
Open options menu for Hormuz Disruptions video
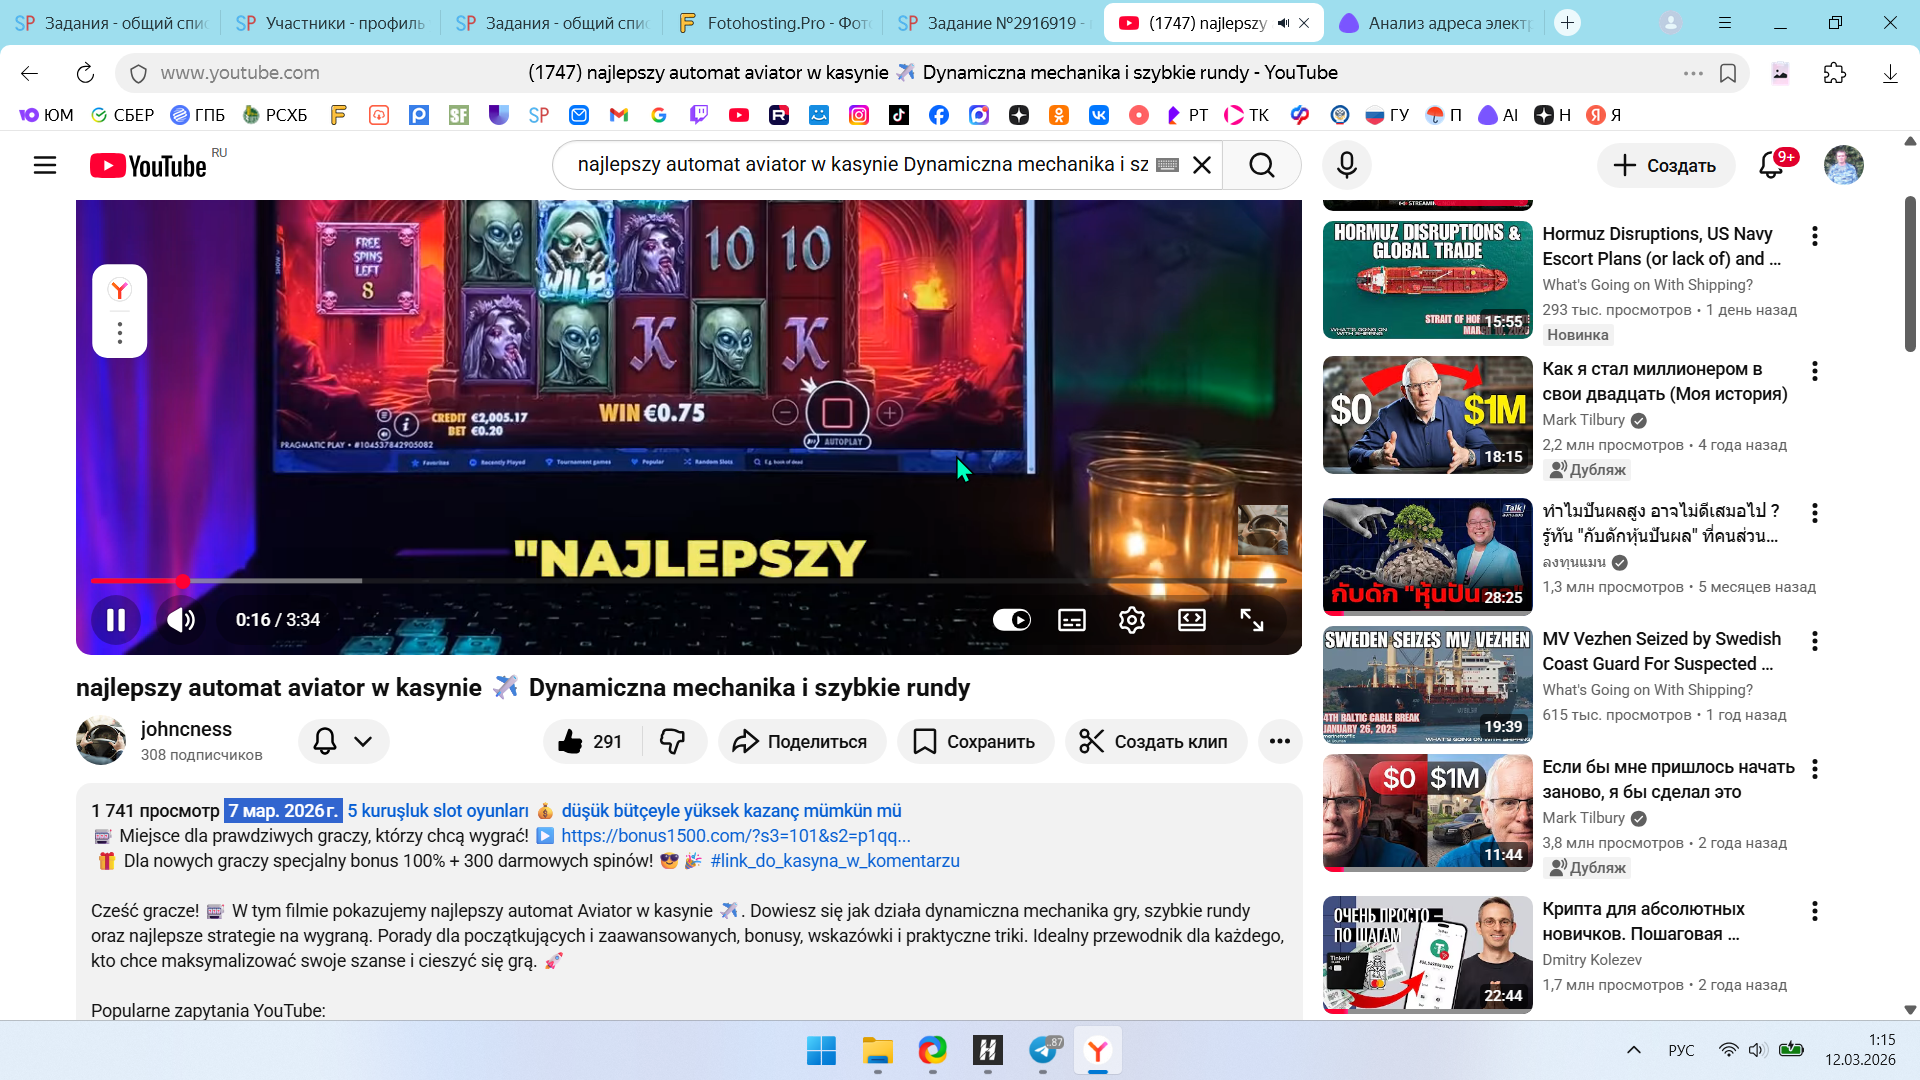tap(1814, 236)
